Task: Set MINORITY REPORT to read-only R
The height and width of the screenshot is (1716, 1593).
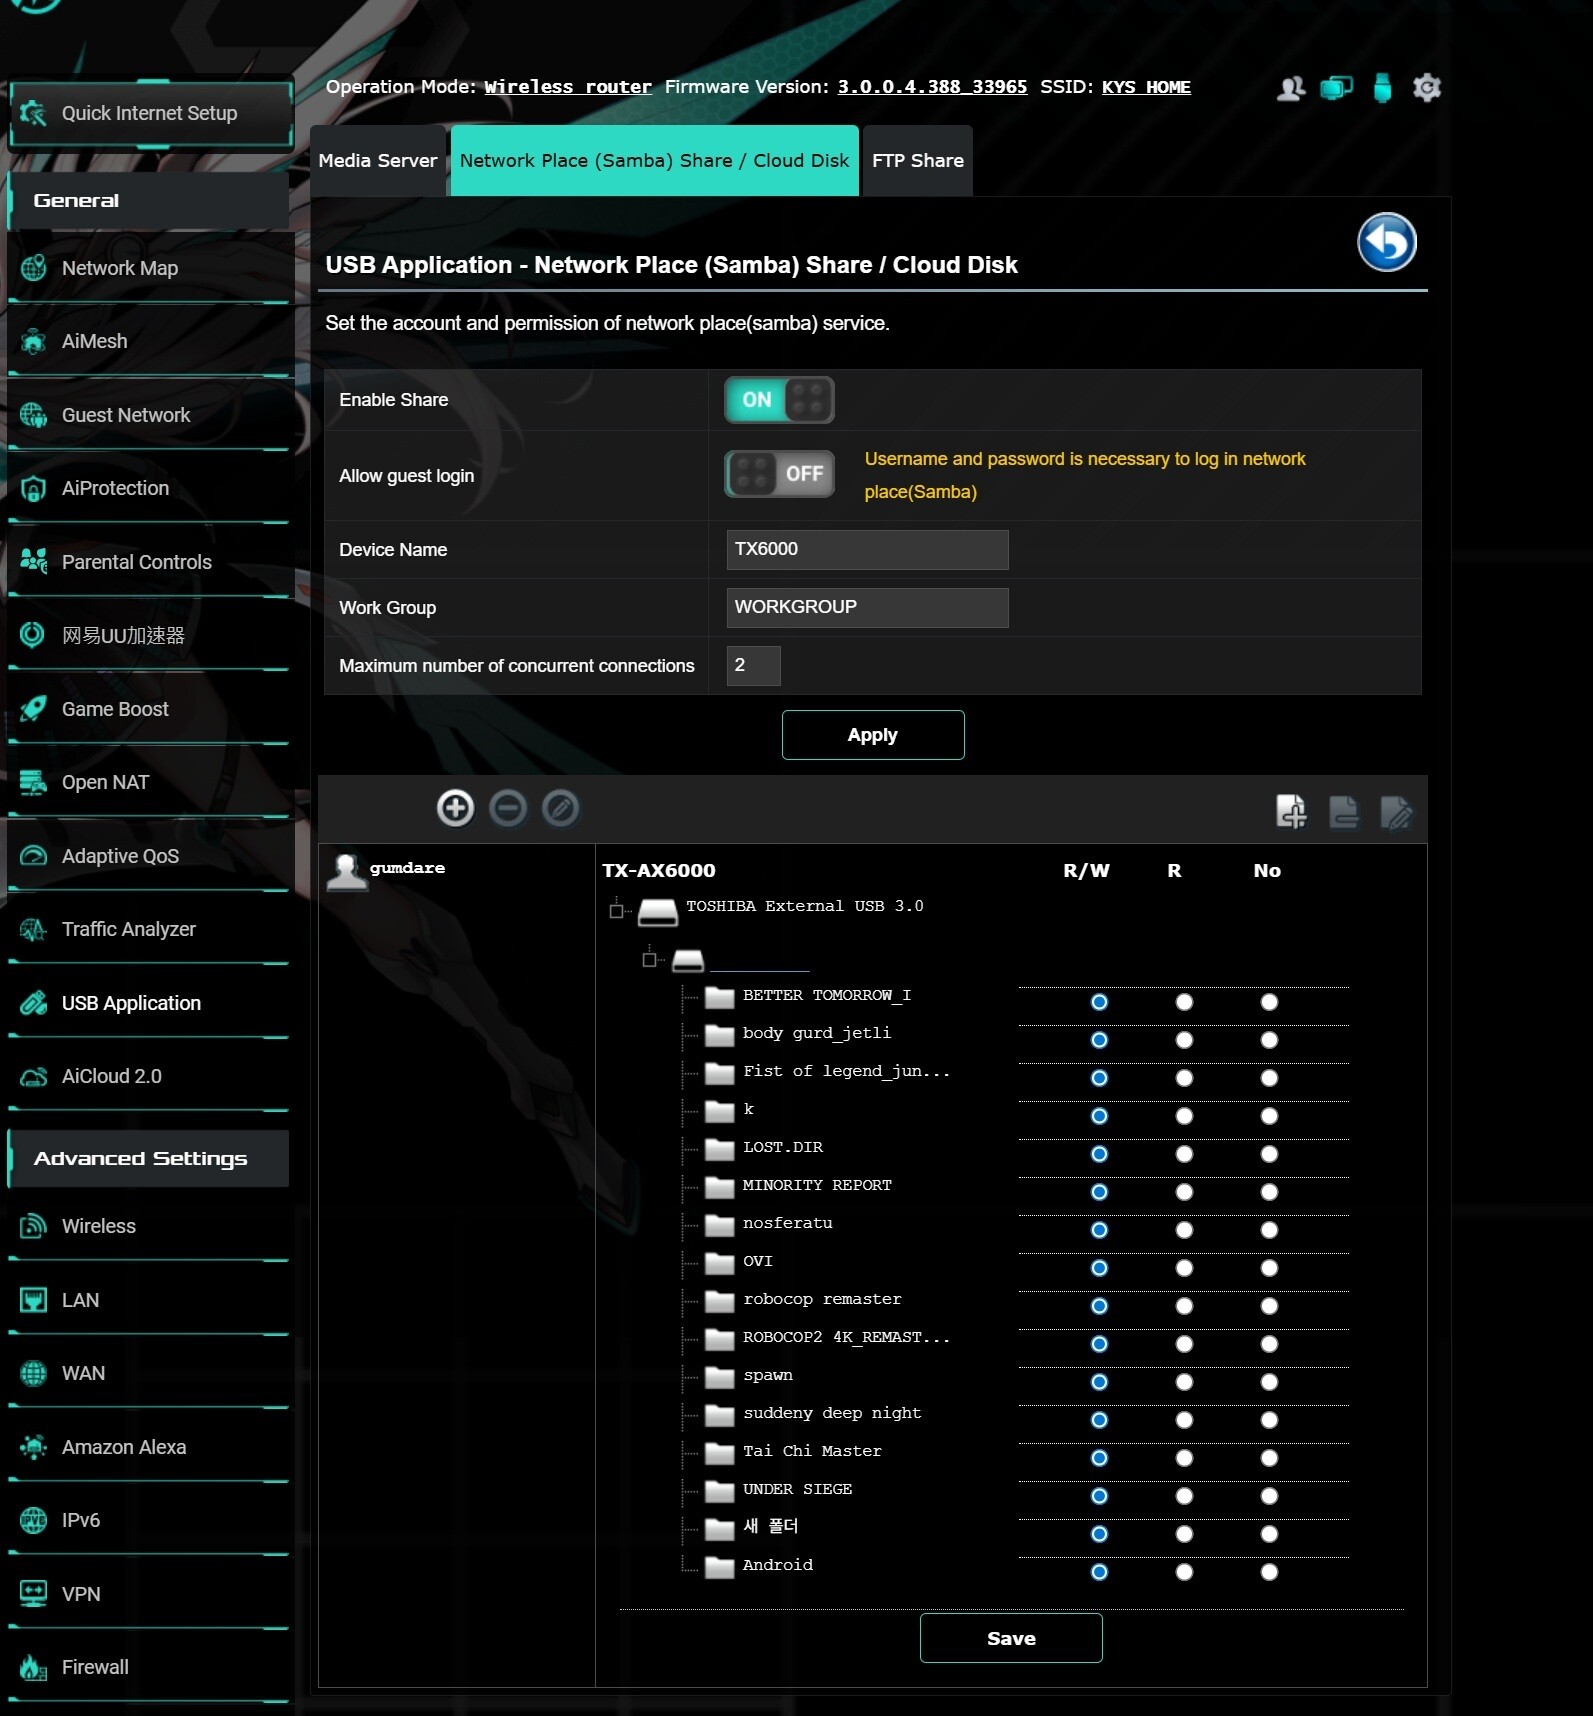Action: click(1184, 1192)
